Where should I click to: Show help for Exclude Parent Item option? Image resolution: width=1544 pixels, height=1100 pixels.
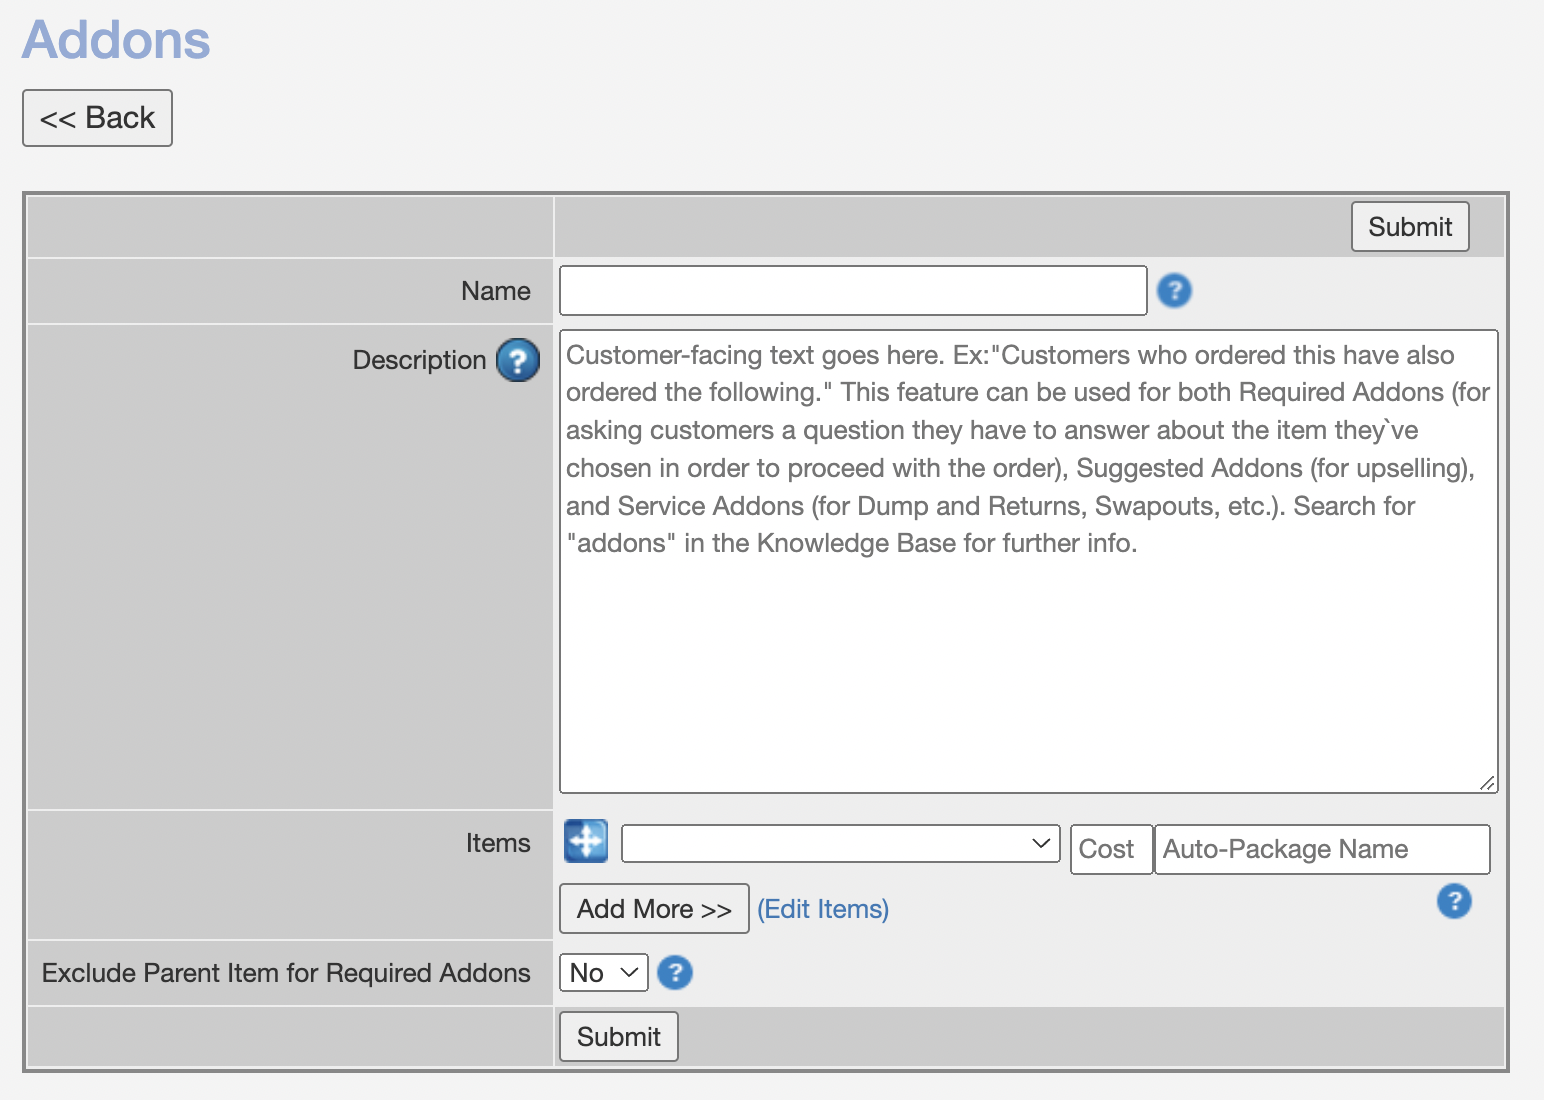tap(675, 972)
